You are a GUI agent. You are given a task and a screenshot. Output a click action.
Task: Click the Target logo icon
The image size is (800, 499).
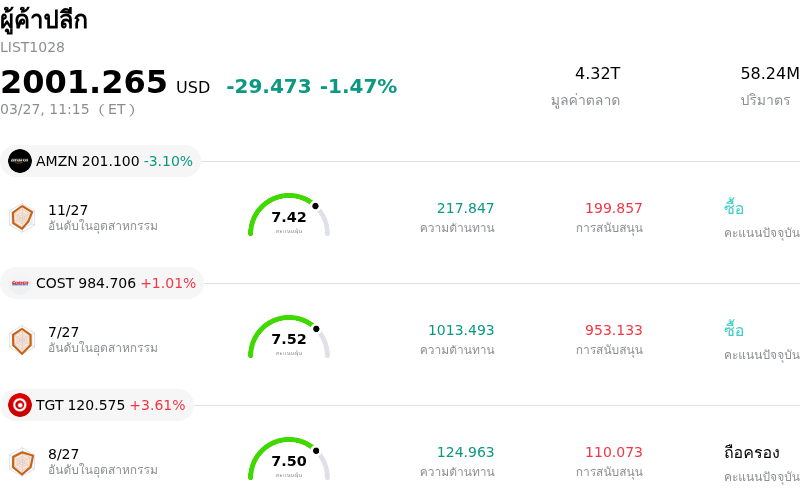(20, 405)
